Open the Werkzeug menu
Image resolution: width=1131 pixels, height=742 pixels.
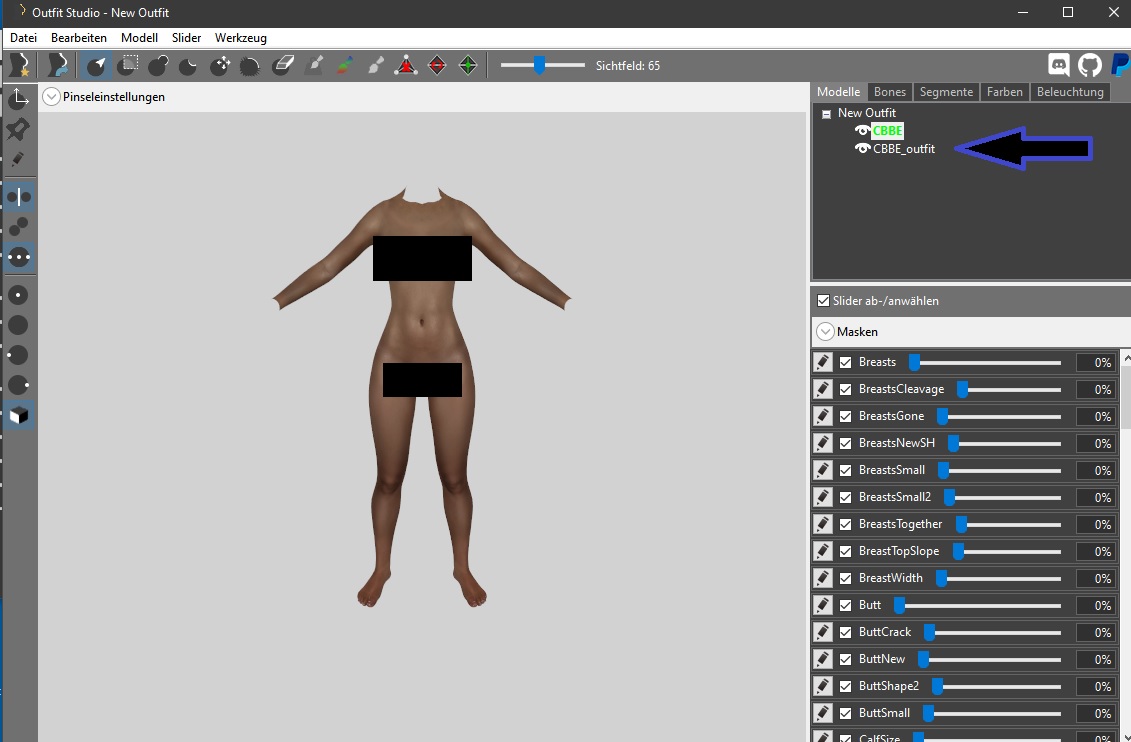click(240, 38)
